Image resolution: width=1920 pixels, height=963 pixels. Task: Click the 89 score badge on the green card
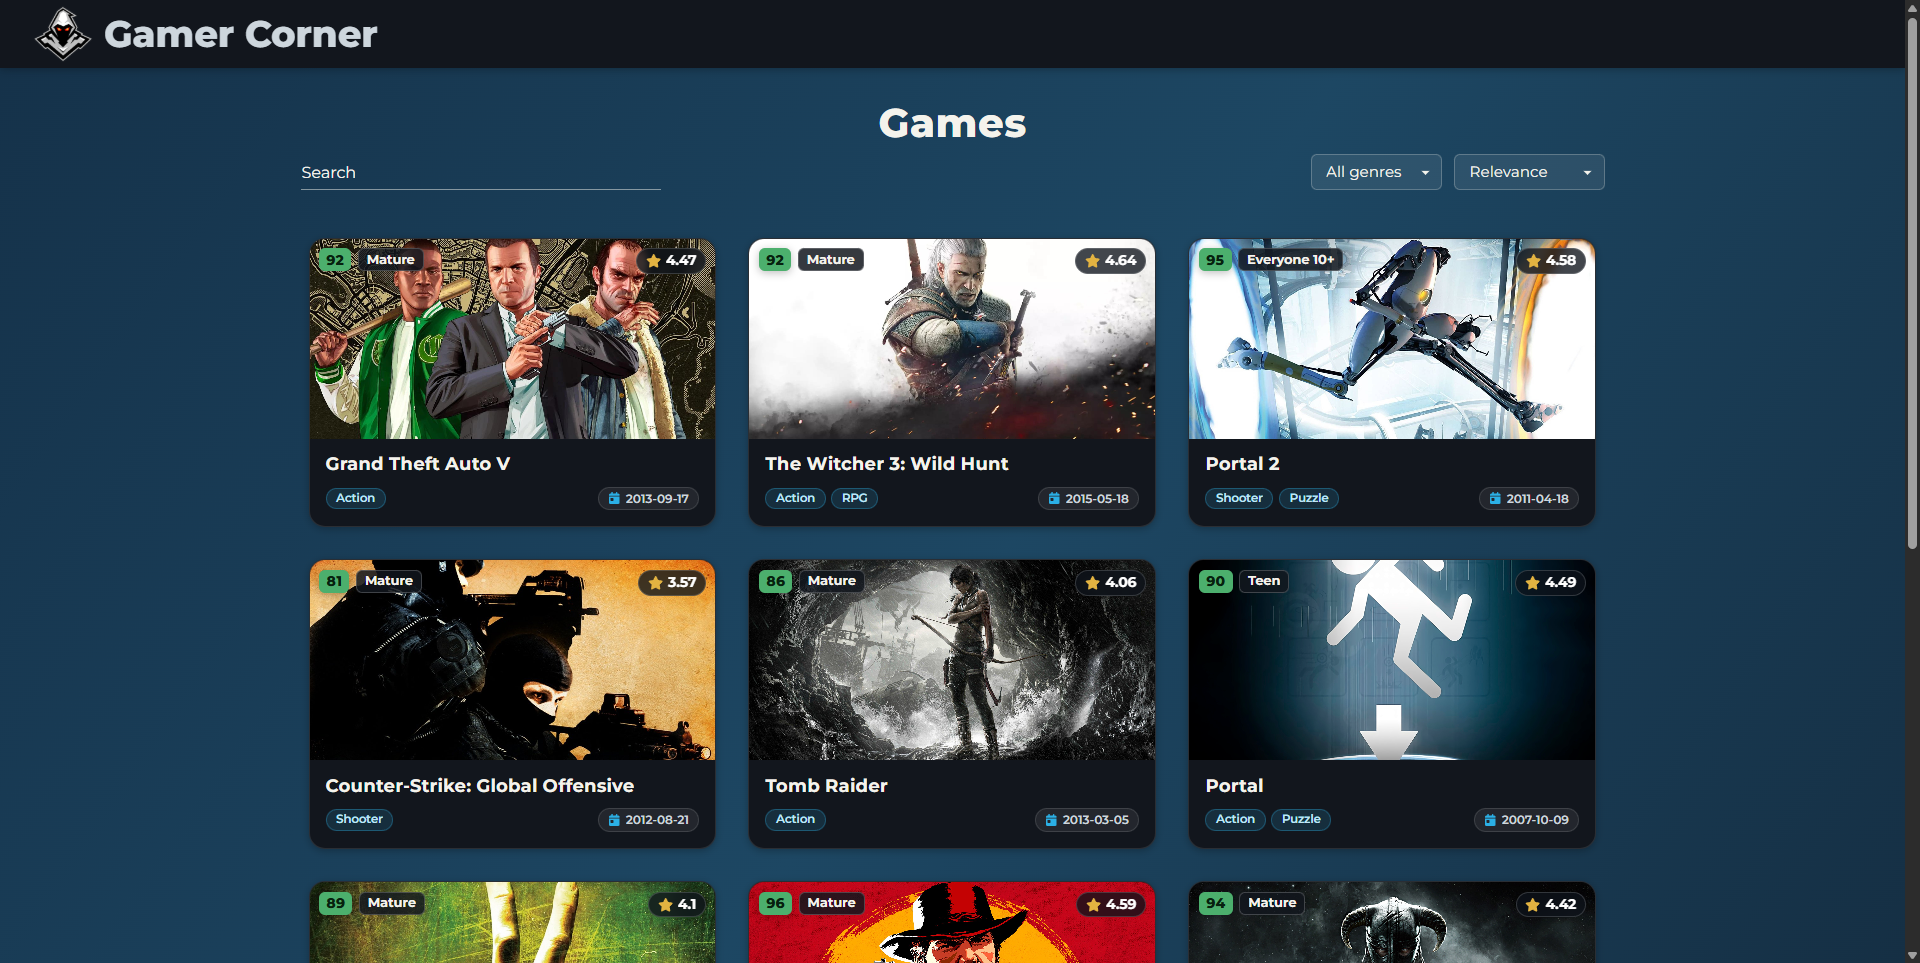(x=335, y=903)
